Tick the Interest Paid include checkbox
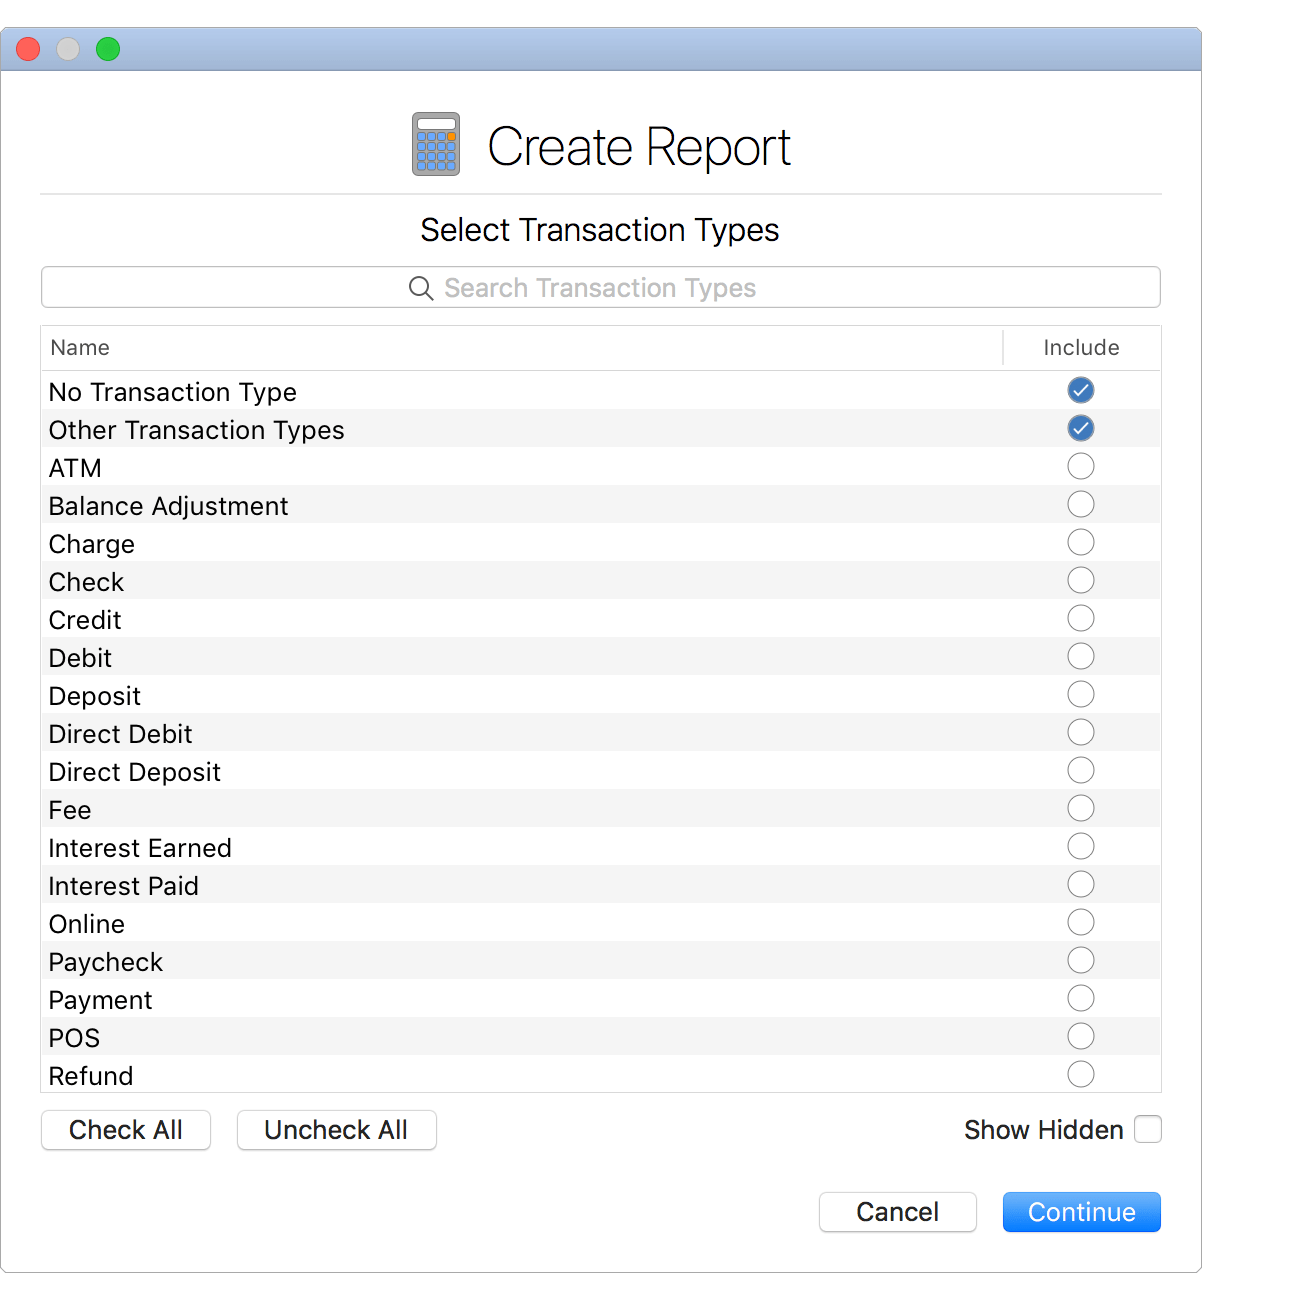Viewport: 1300px width, 1300px height. pos(1081,884)
